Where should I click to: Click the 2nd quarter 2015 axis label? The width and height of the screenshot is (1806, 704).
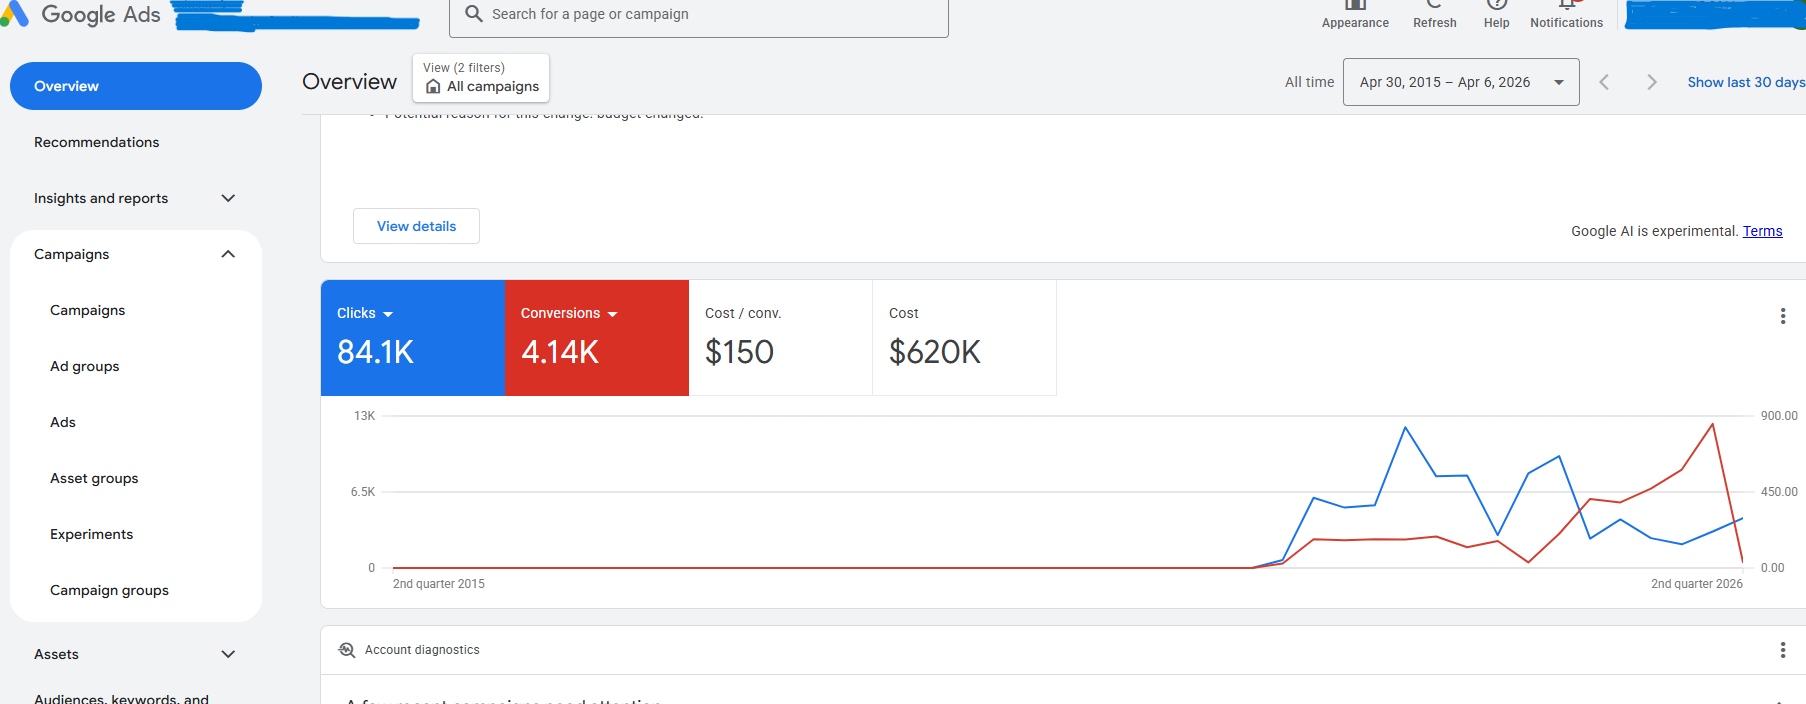point(438,584)
